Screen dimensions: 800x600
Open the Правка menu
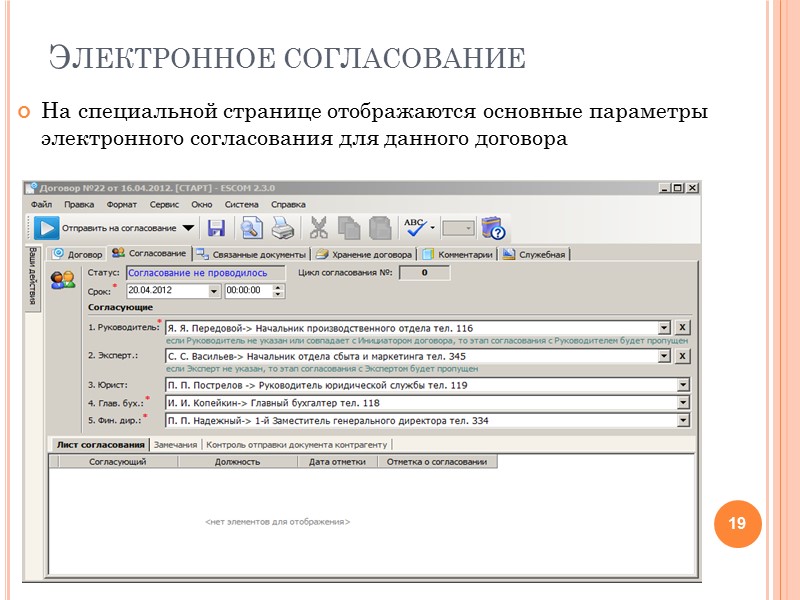click(x=79, y=204)
